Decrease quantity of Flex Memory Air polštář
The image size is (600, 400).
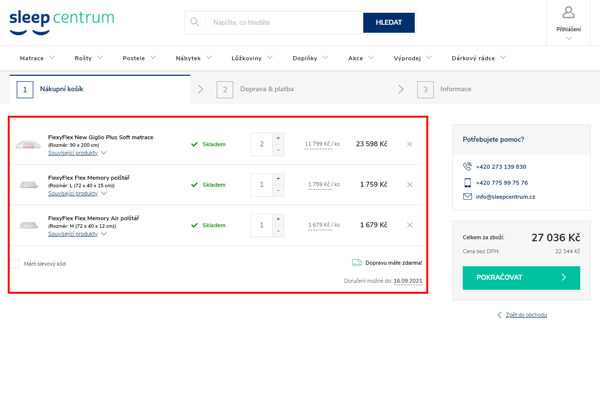278,231
